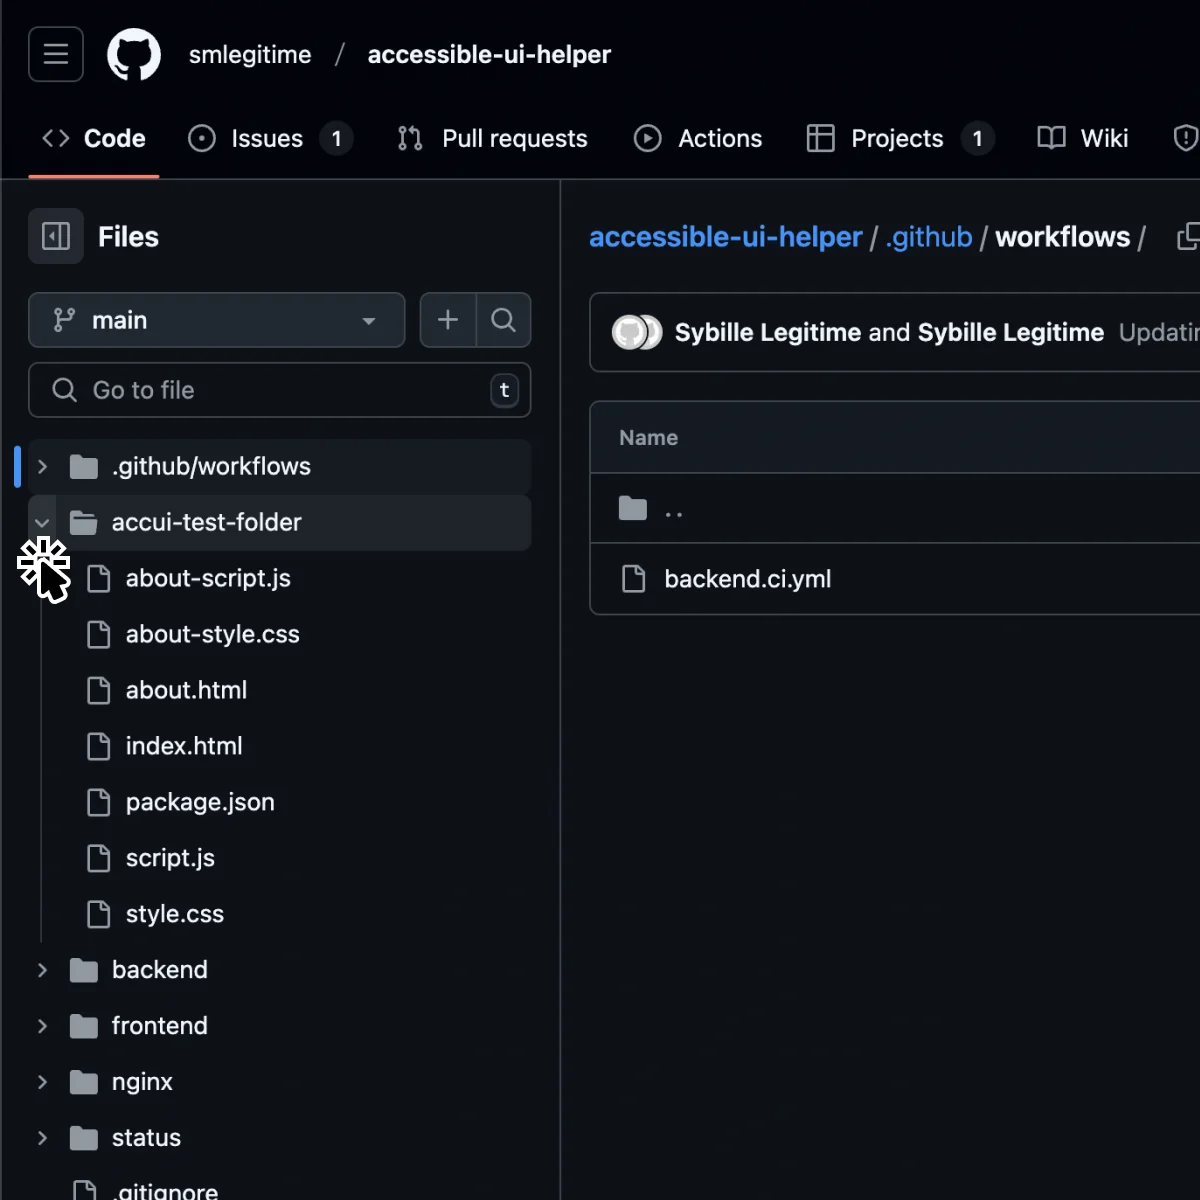
Task: Click the search magnifier button beside plus
Action: [x=504, y=320]
